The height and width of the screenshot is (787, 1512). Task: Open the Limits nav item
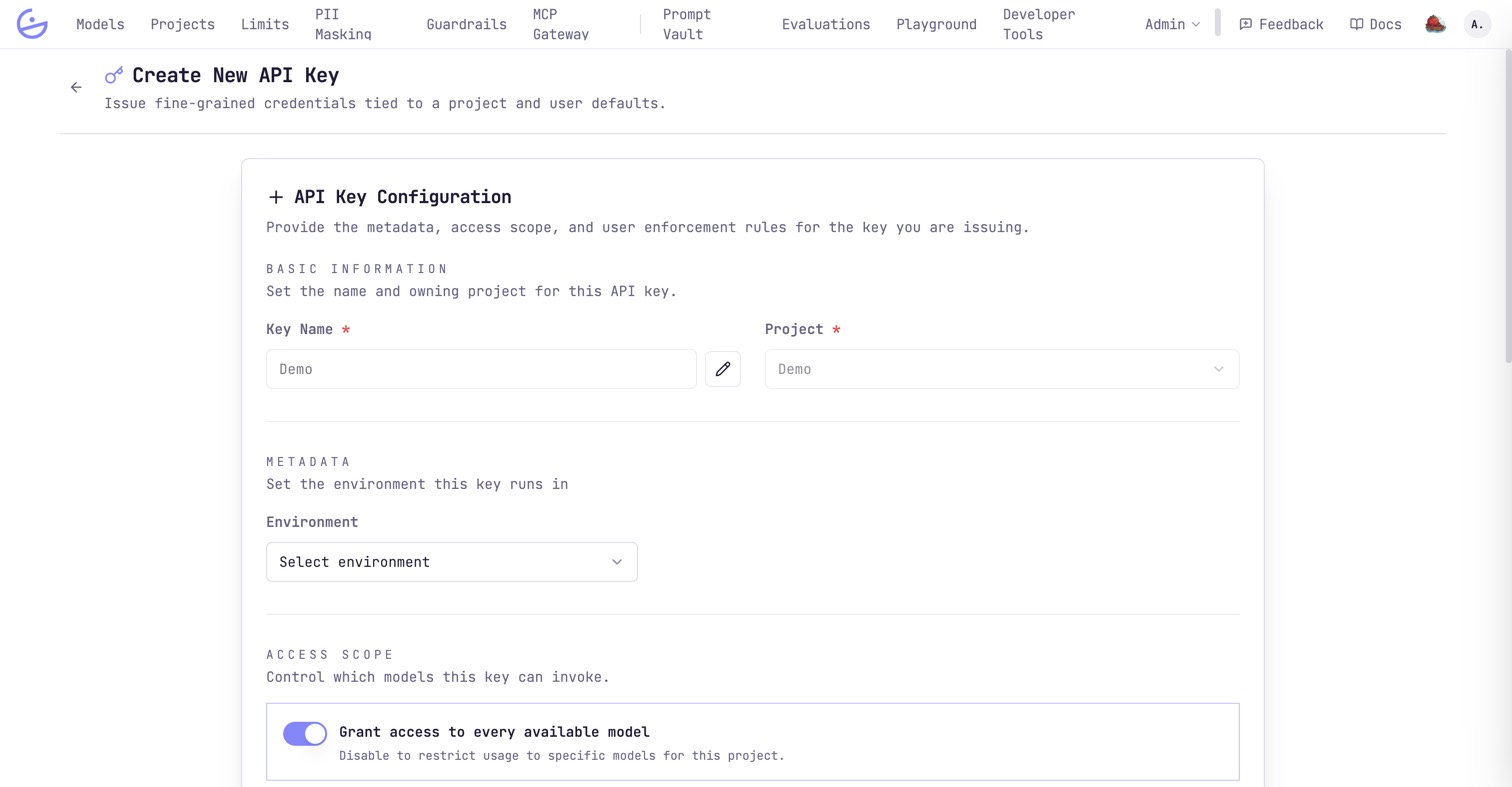pos(265,24)
